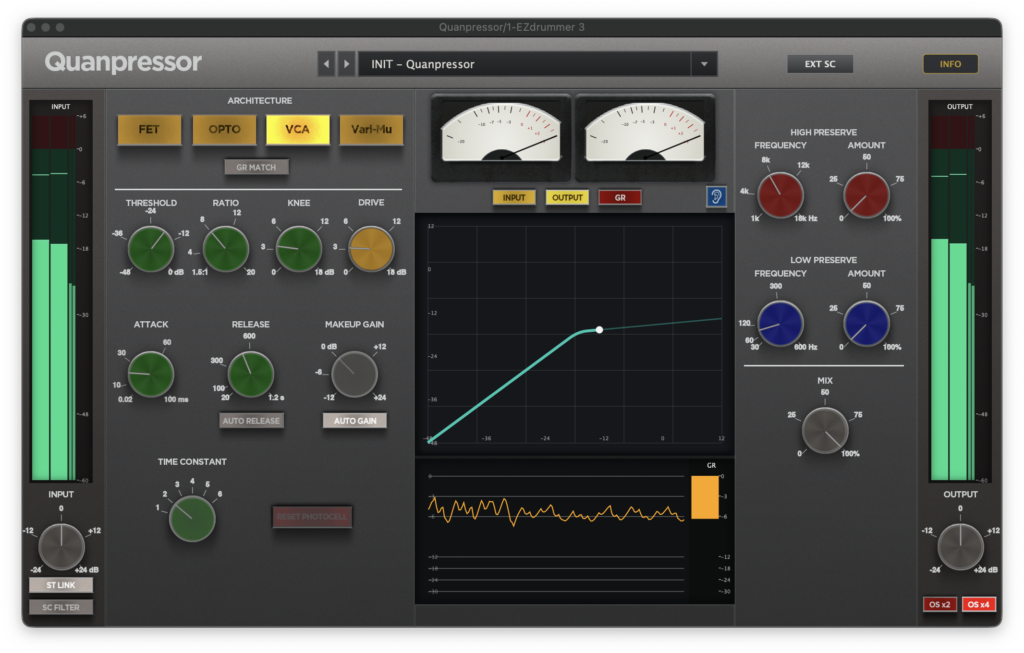Click the OUTPUT gain knob
Image resolution: width=1024 pixels, height=653 pixels.
(x=961, y=547)
